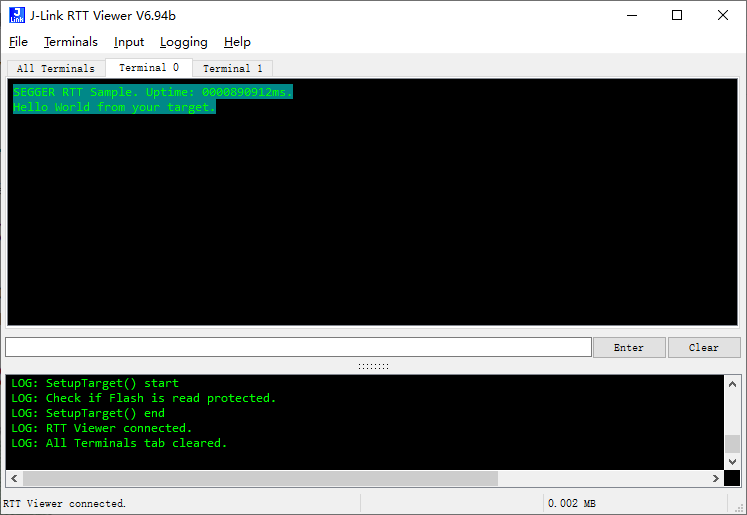
Task: Click the J-Link application icon in title bar
Action: tap(17, 15)
